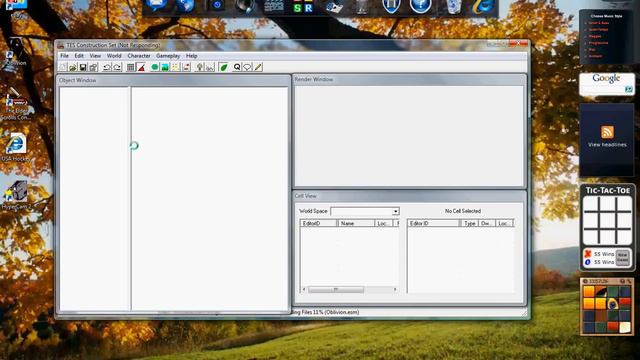Click the red and white toolbar icon
This screenshot has height=360, width=640.
tap(186, 67)
